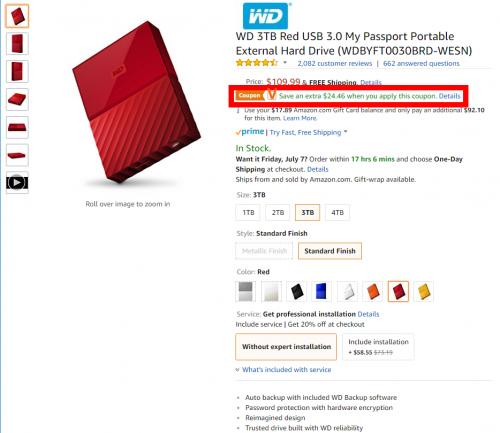Click the WD brand logo

point(266,16)
